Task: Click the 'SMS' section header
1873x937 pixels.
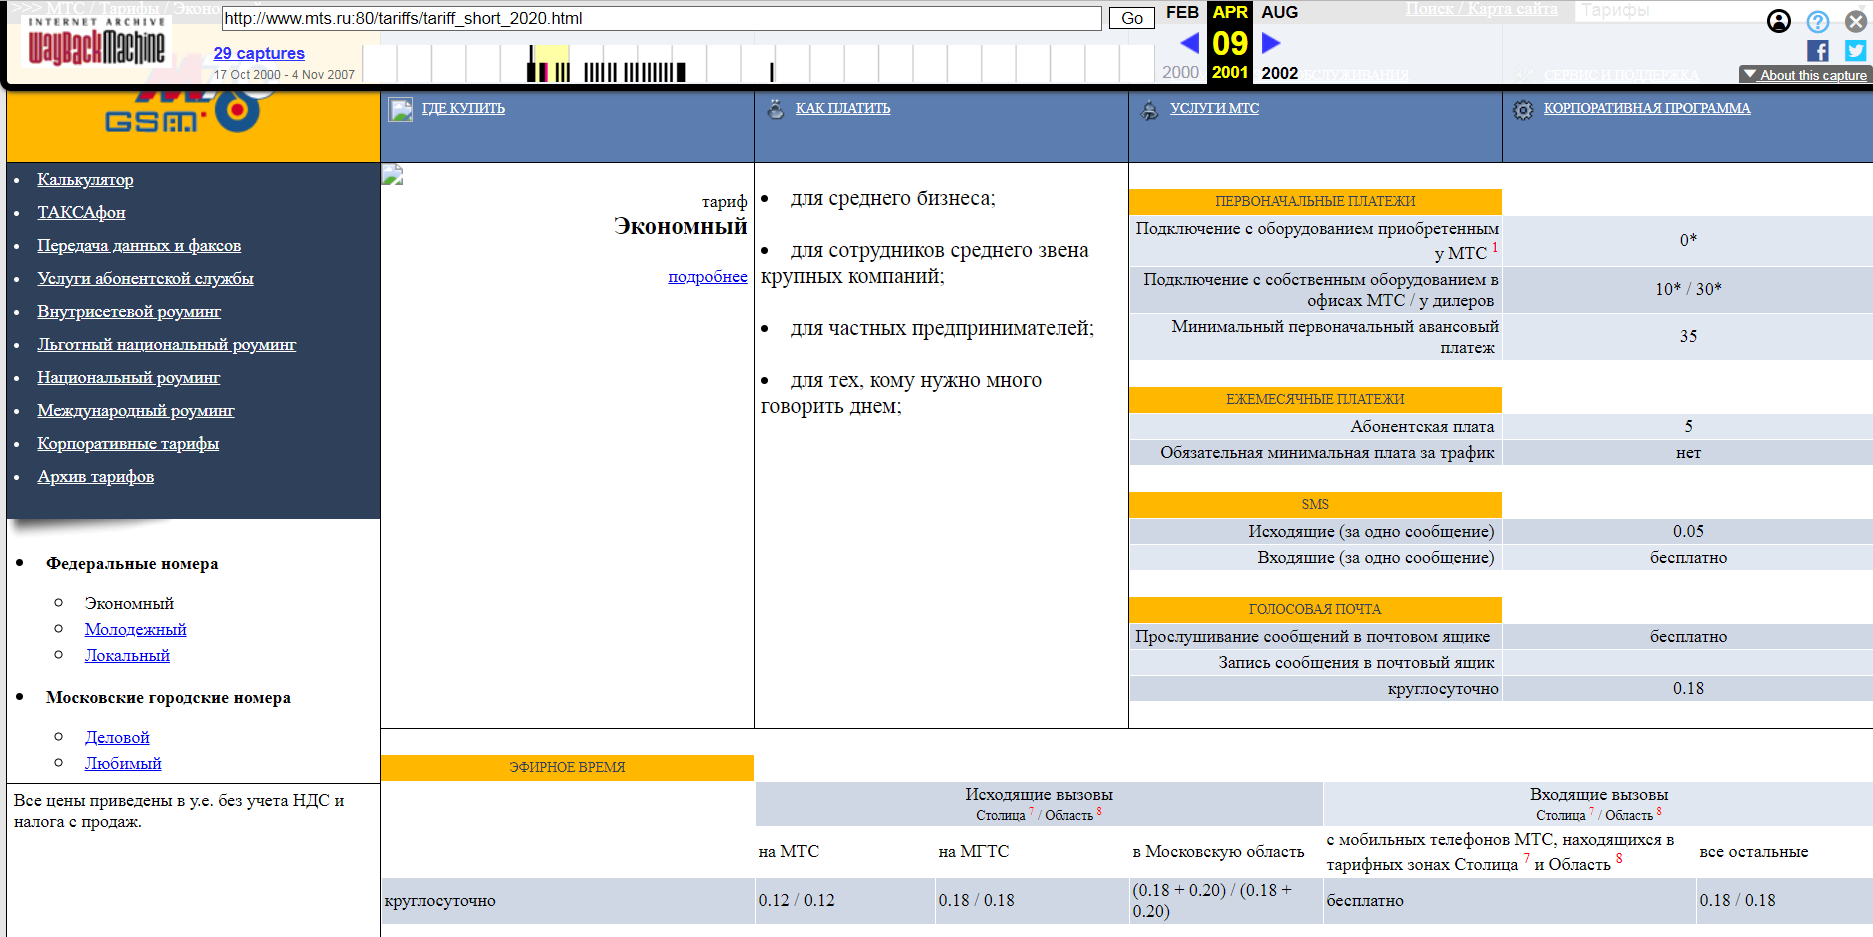Action: pos(1315,504)
